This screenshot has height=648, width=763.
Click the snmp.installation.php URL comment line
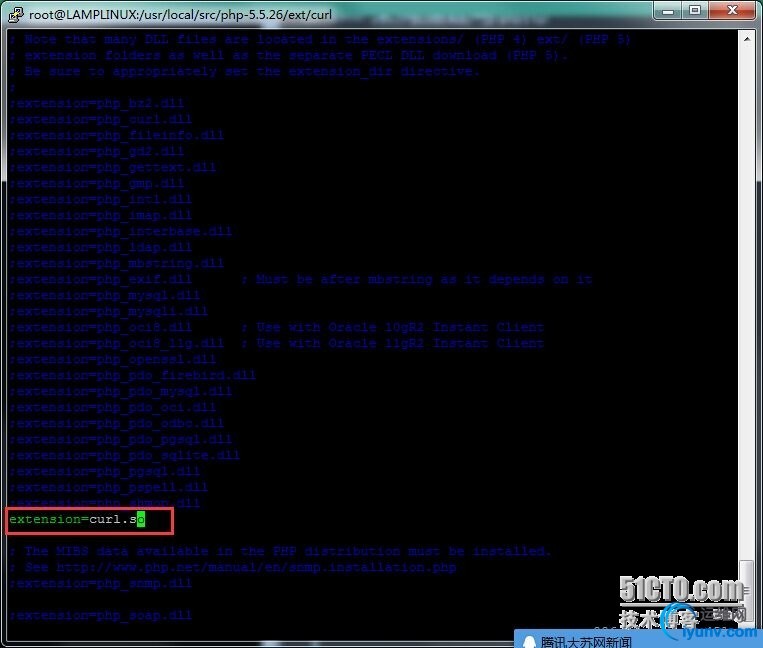point(233,567)
